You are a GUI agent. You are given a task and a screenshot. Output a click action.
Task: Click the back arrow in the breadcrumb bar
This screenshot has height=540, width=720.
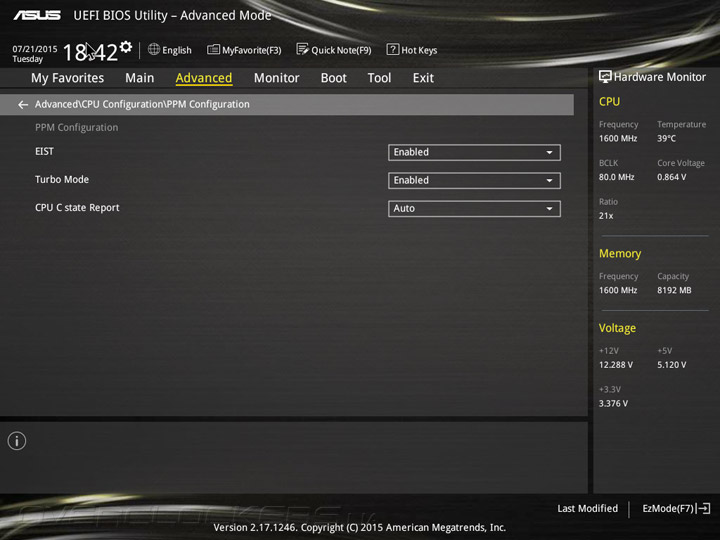coord(23,105)
